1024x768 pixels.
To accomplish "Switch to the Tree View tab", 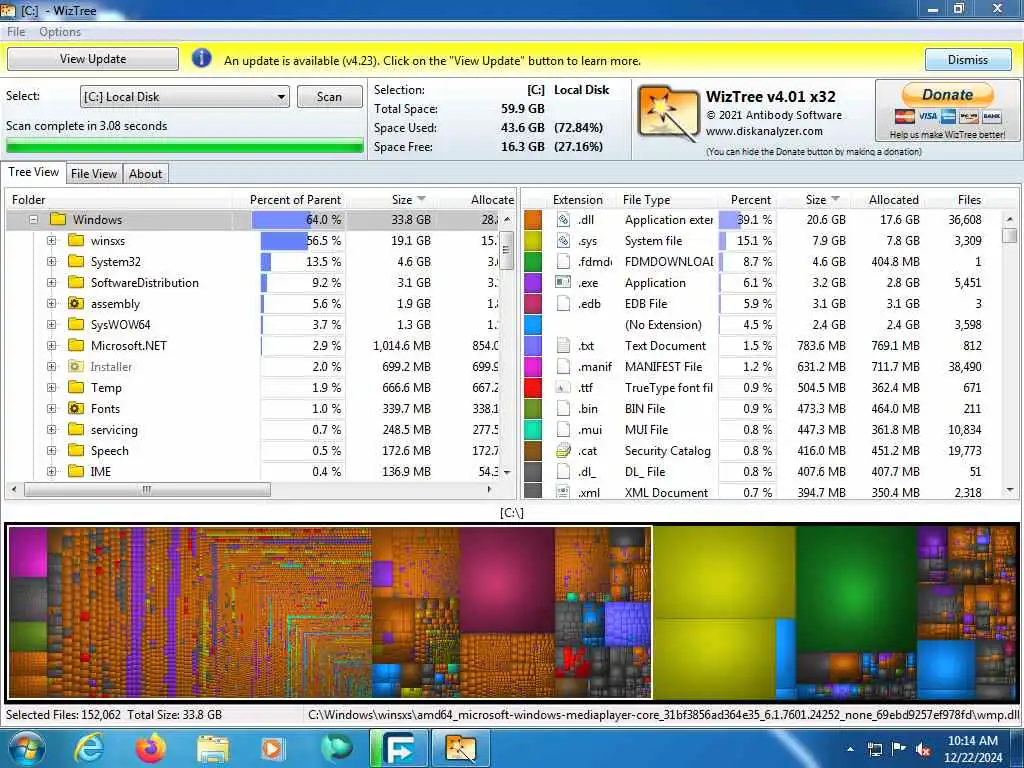I will point(33,172).
